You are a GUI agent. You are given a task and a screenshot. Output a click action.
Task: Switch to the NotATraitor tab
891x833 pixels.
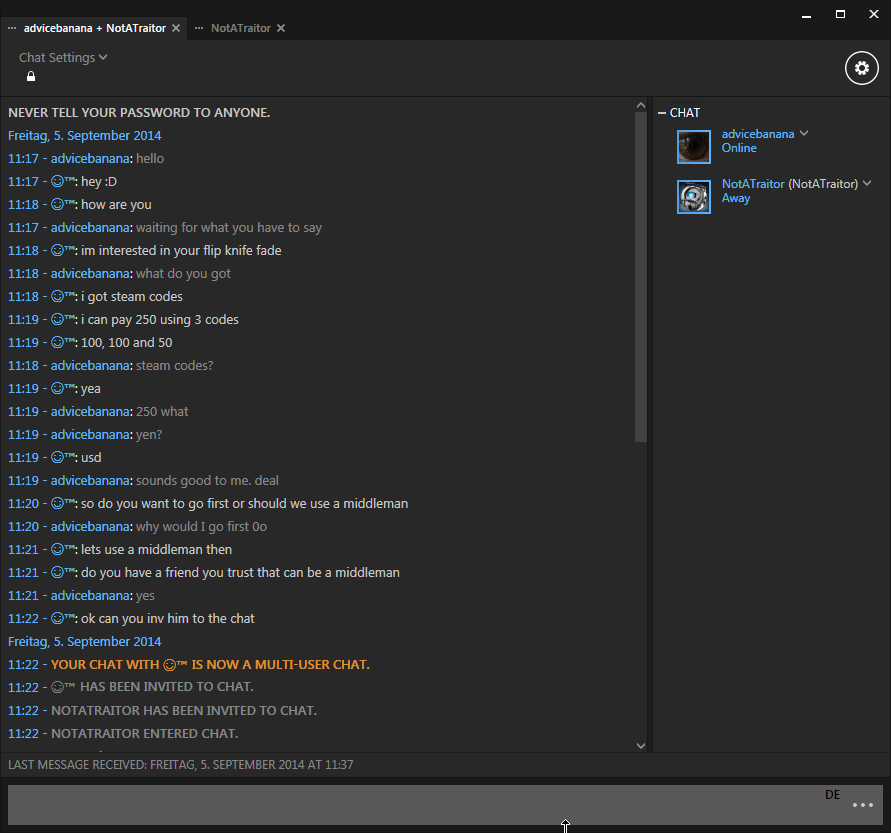point(240,28)
